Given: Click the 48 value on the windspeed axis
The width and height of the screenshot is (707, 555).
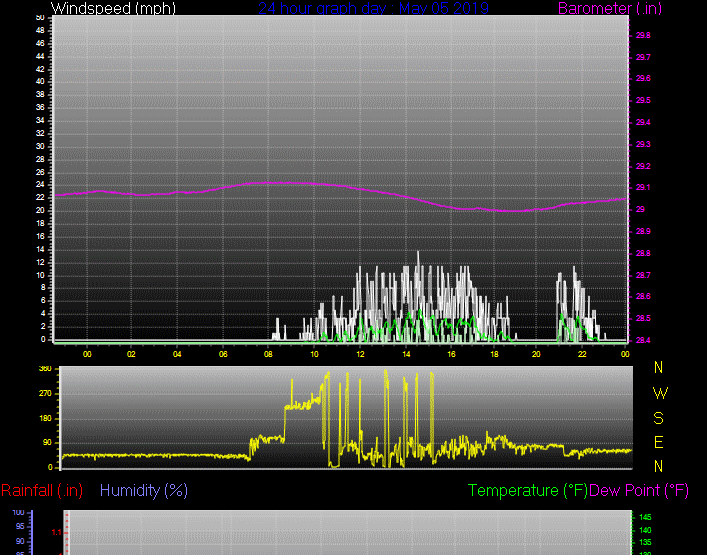Looking at the screenshot, I should click(40, 30).
